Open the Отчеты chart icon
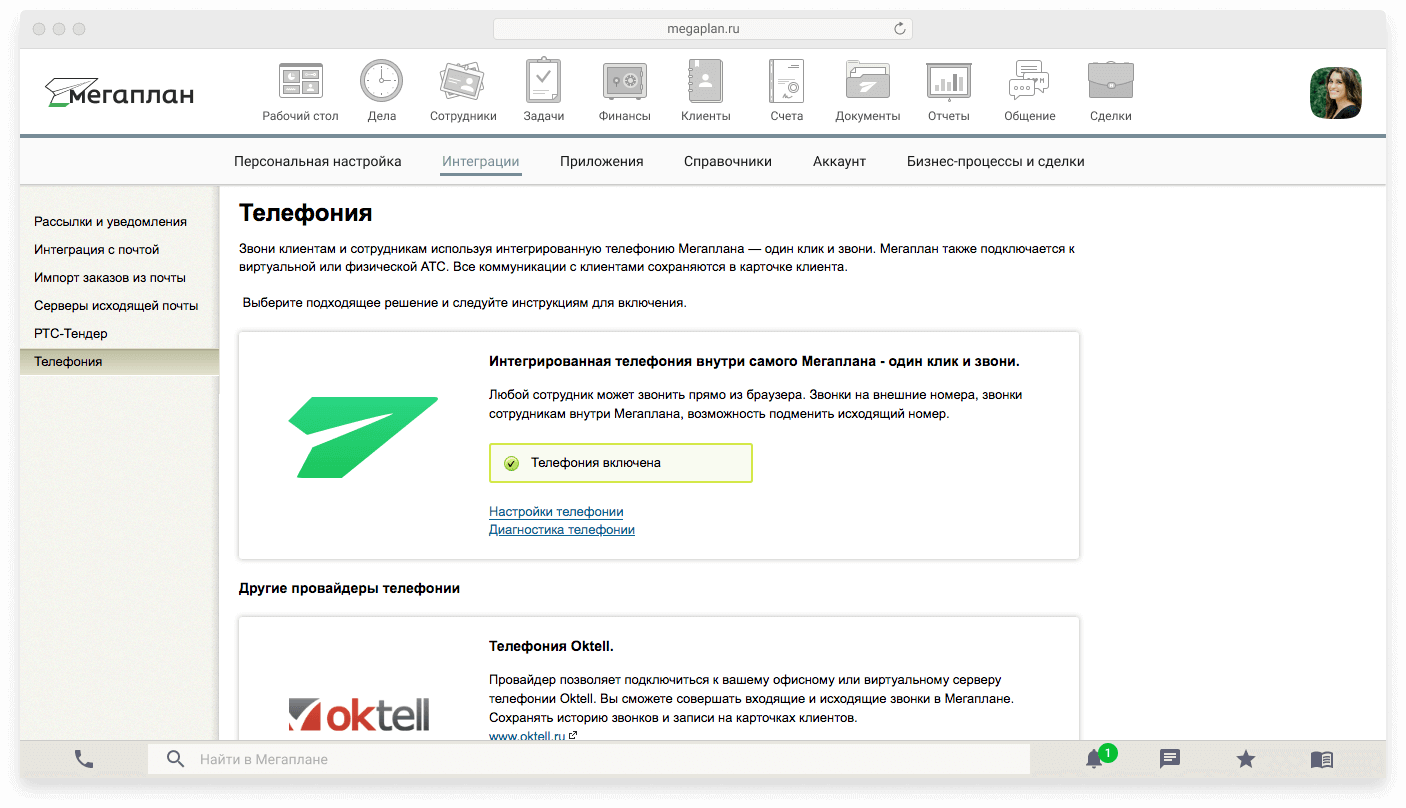 tap(948, 81)
